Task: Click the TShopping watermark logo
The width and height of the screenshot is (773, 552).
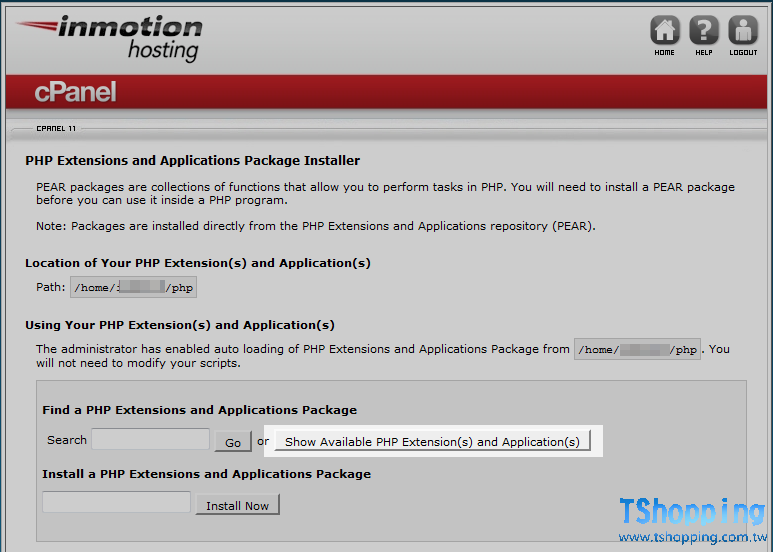Action: 691,512
